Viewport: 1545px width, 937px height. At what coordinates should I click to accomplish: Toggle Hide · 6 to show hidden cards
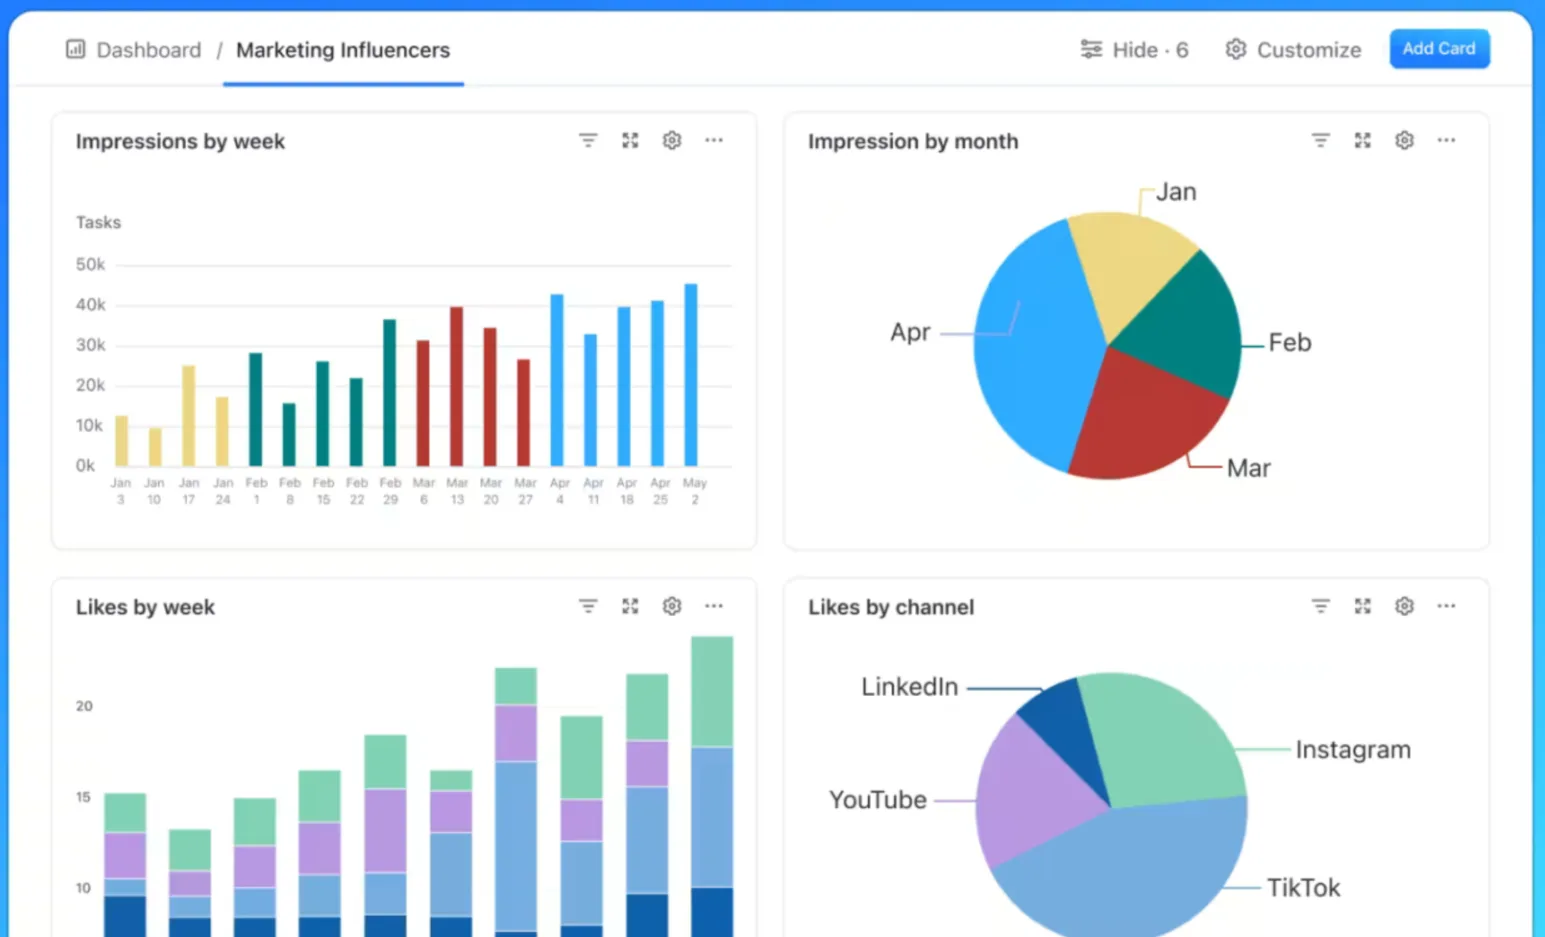1134,49
